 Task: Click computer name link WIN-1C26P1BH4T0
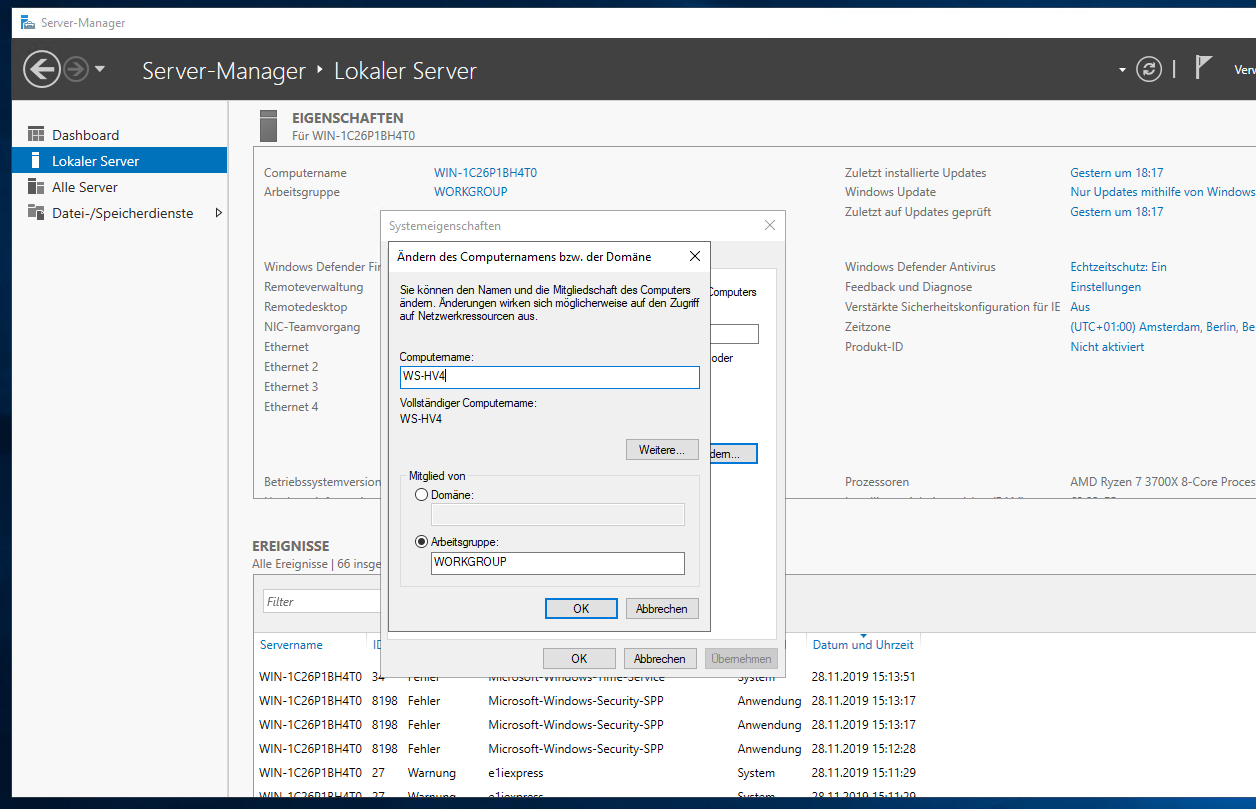(485, 172)
